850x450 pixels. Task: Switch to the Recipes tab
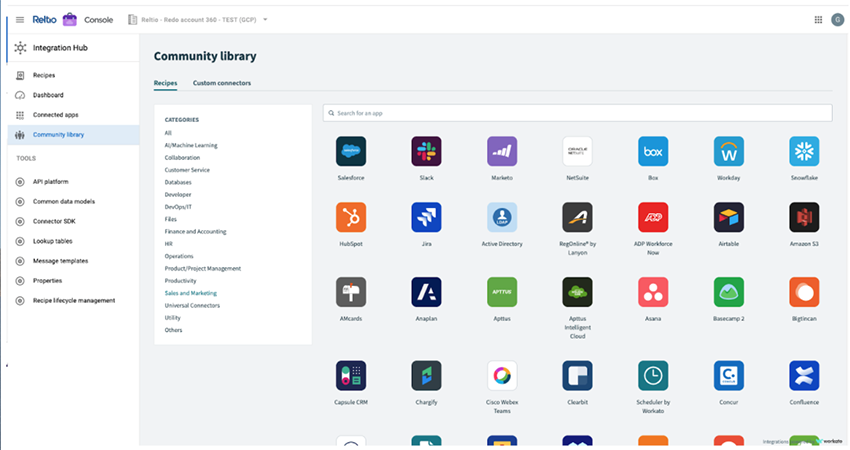click(165, 83)
